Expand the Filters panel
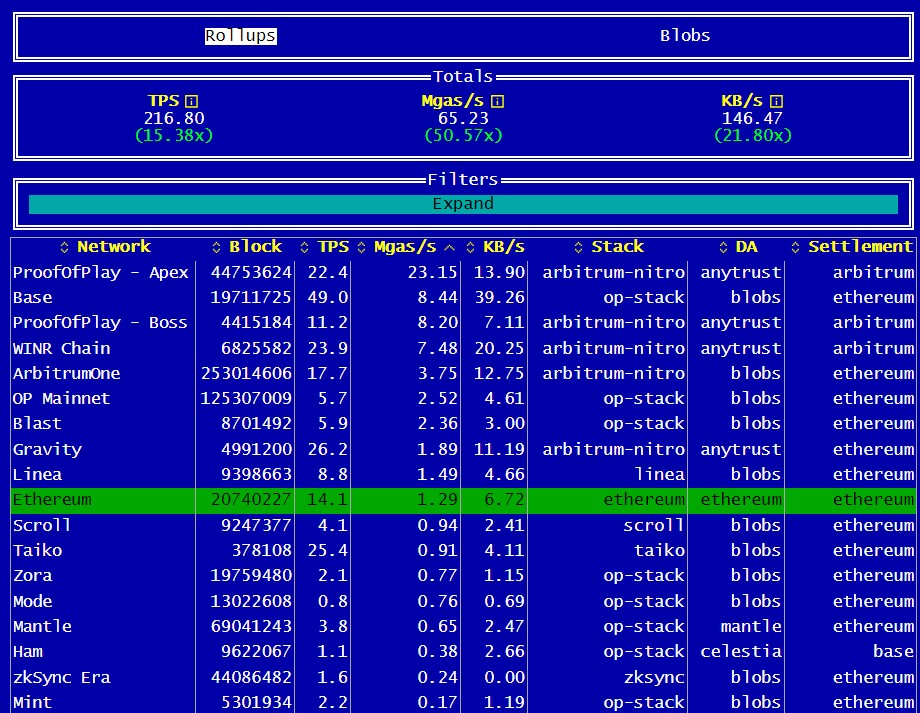Screen dimensions: 920x713 (x=463, y=204)
